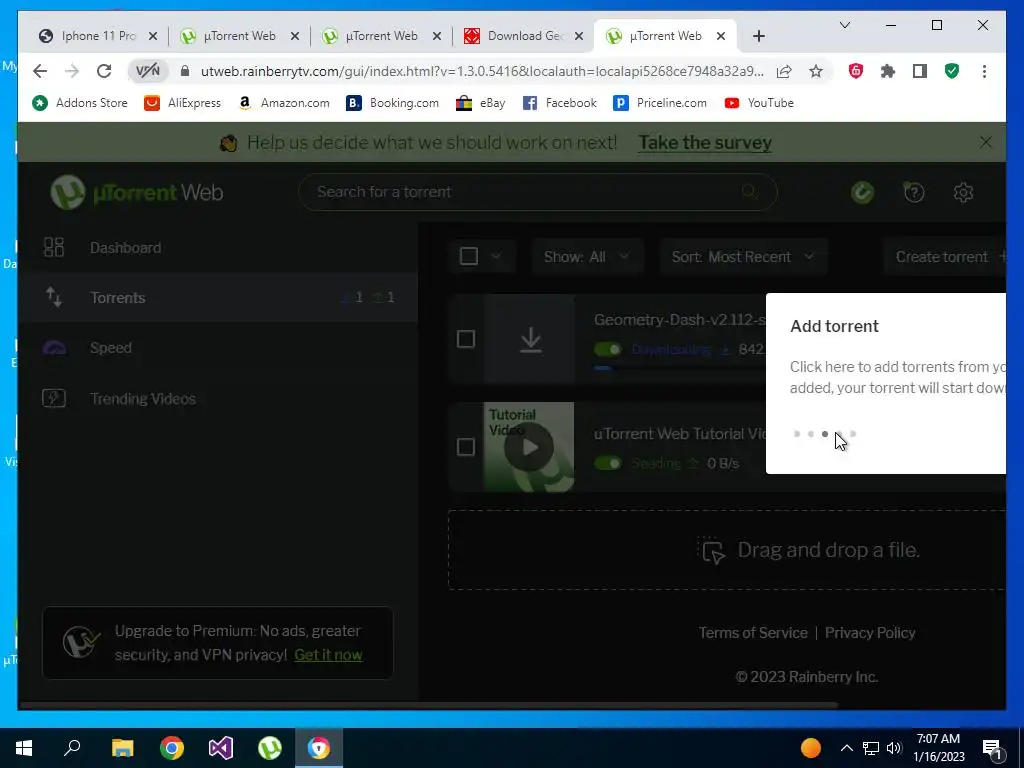1024x768 pixels.
Task: Open Privacy Policy link
Action: click(x=870, y=633)
